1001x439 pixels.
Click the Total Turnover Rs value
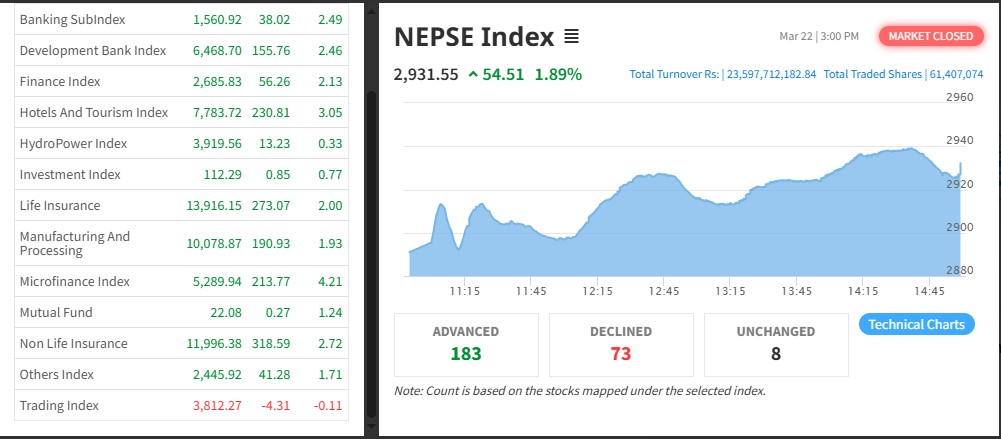click(x=769, y=75)
